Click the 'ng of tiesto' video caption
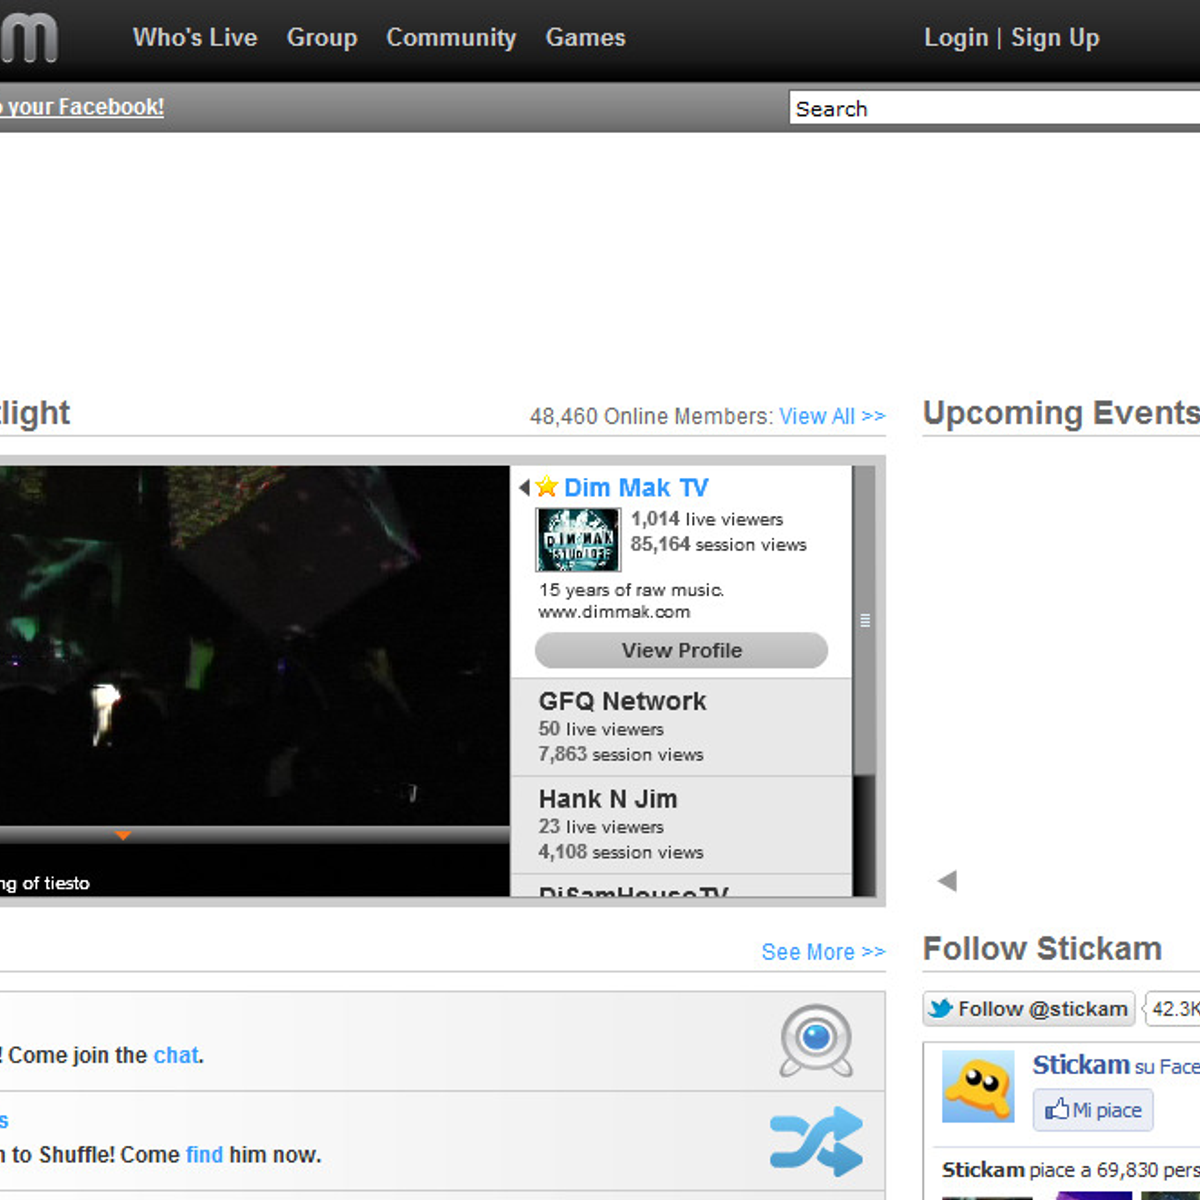Viewport: 1200px width, 1200px height. [x=45, y=883]
